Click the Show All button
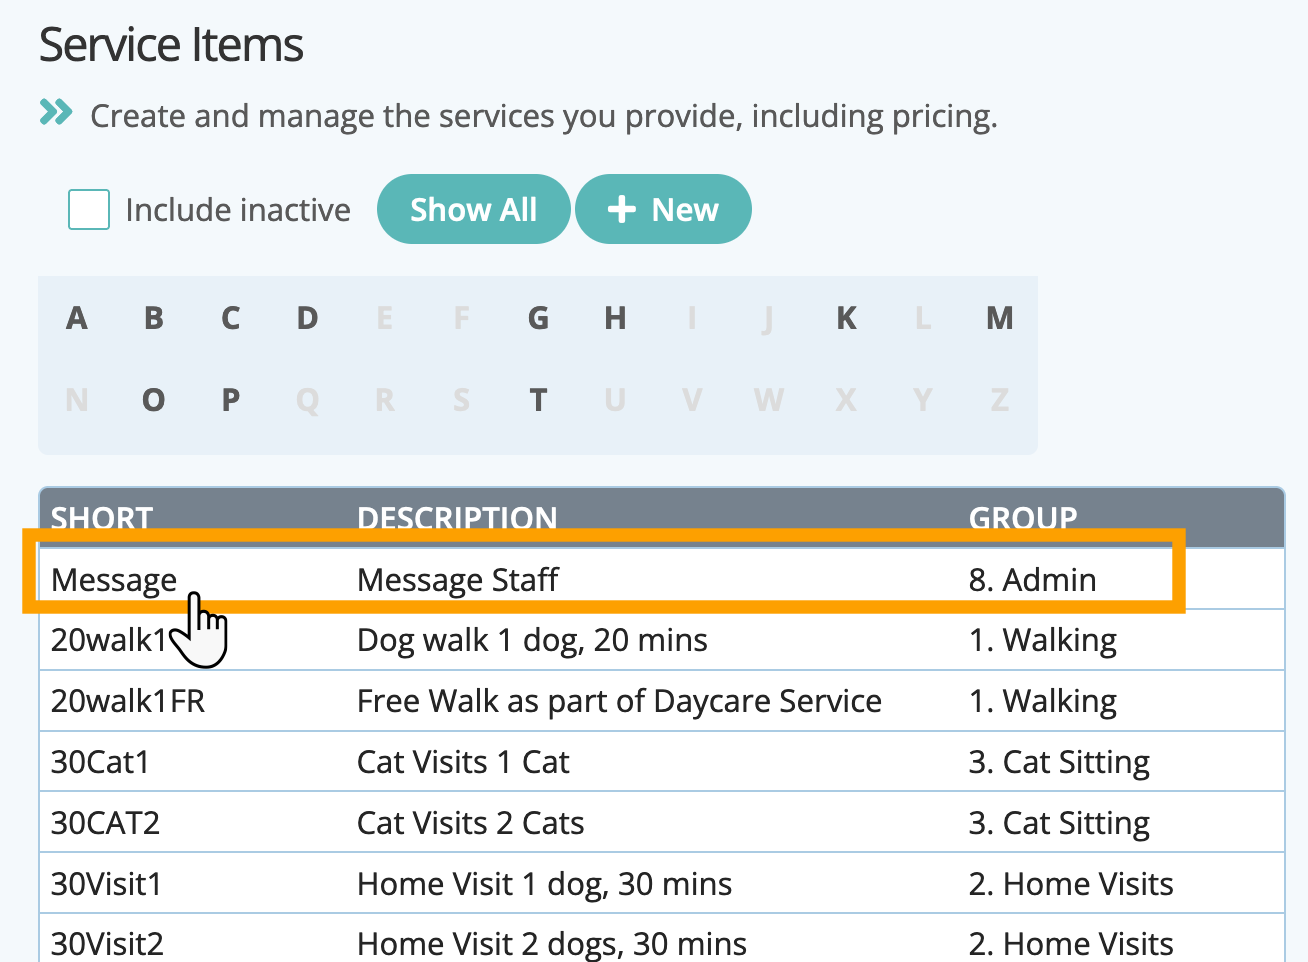The height and width of the screenshot is (962, 1308). pyautogui.click(x=473, y=209)
